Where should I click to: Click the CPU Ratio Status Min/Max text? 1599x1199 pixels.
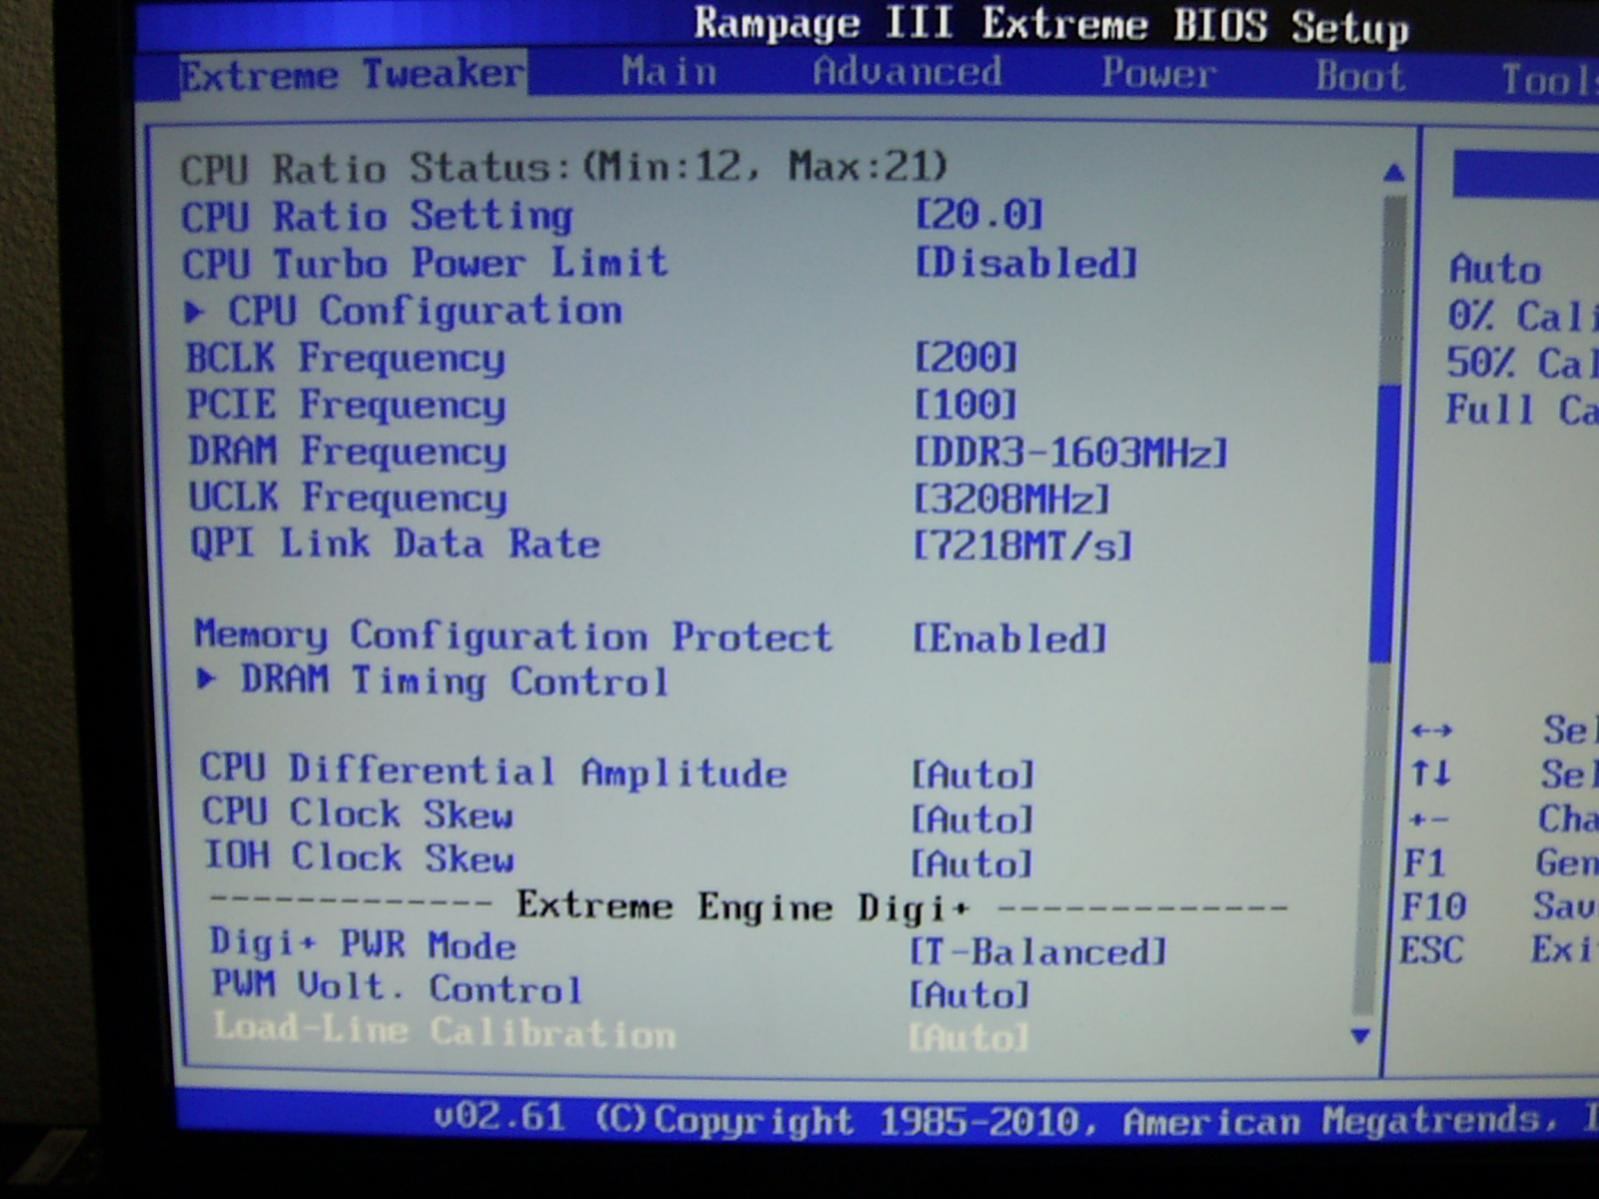tap(564, 167)
